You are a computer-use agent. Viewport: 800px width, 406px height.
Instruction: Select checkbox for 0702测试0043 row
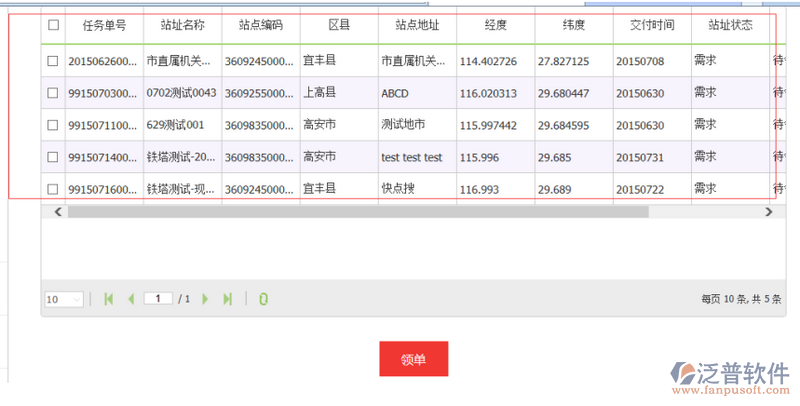[x=53, y=93]
